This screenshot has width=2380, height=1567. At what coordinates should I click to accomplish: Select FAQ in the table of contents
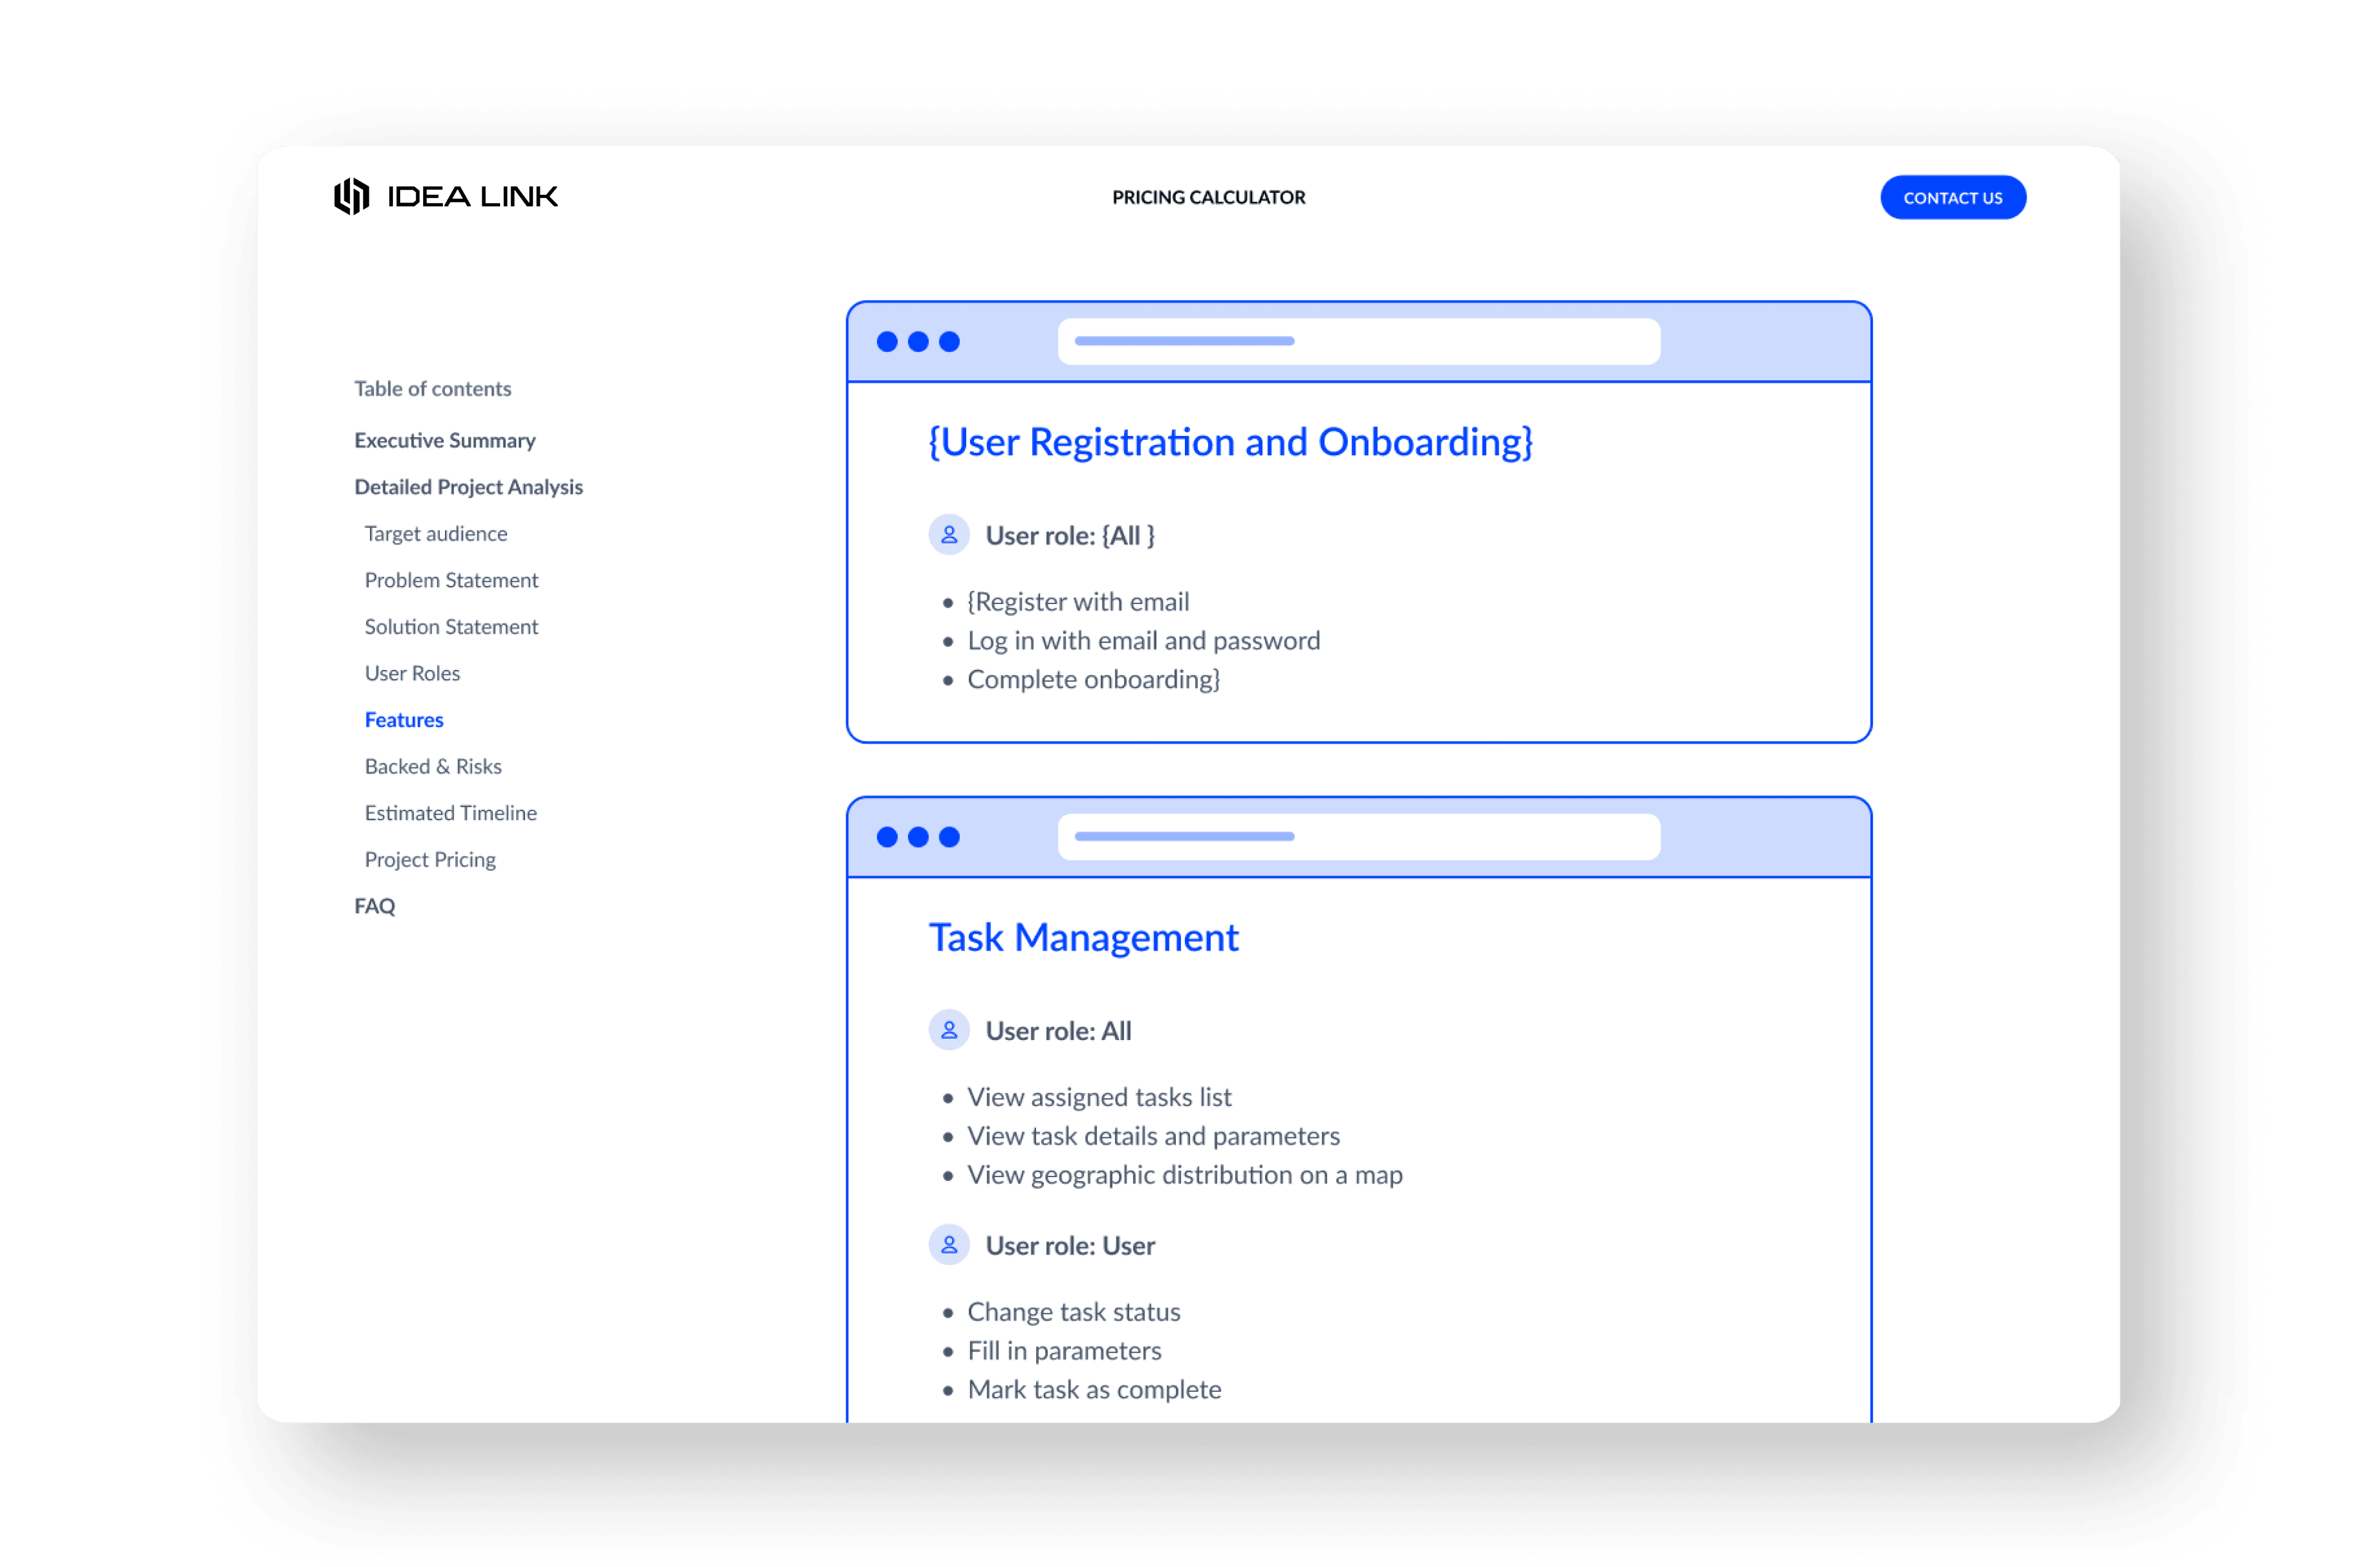coord(375,906)
